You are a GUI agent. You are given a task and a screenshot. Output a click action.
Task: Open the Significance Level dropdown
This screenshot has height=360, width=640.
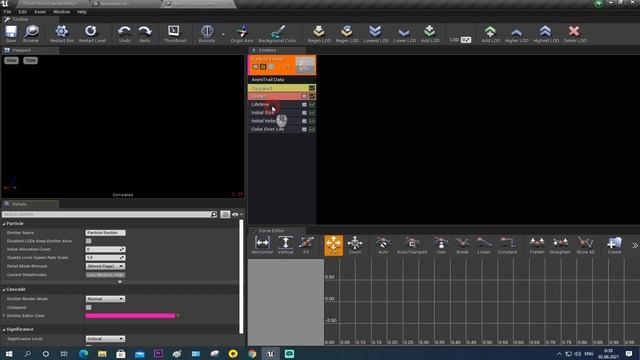pyautogui.click(x=105, y=339)
